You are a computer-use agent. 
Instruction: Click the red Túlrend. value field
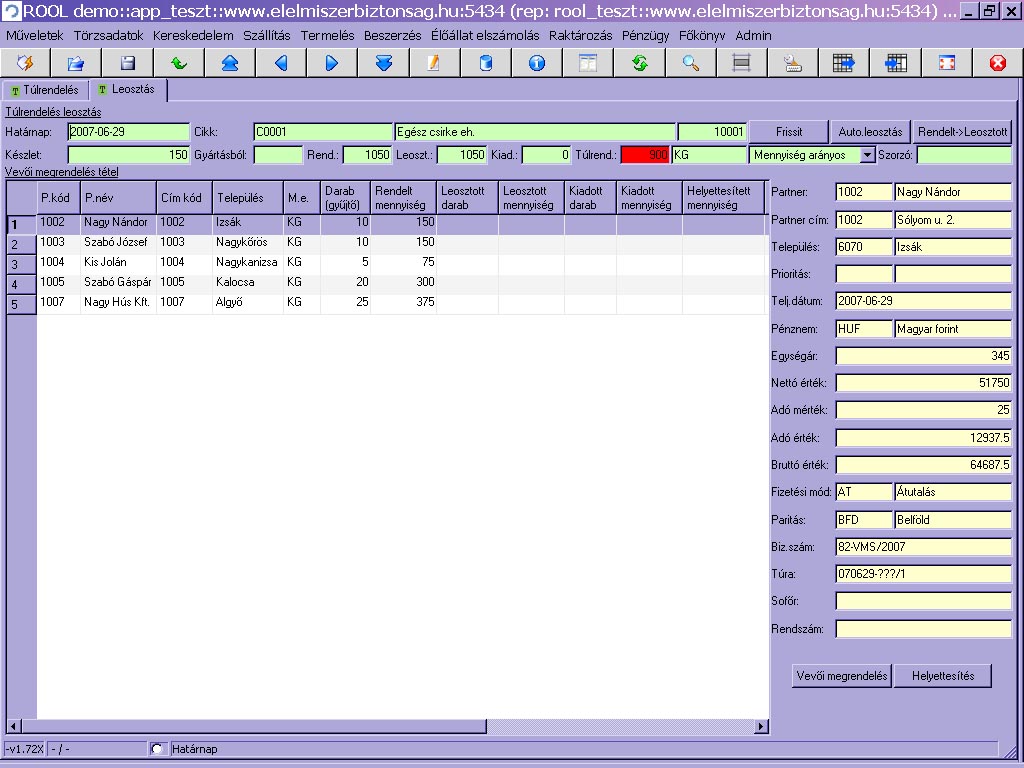click(x=645, y=155)
